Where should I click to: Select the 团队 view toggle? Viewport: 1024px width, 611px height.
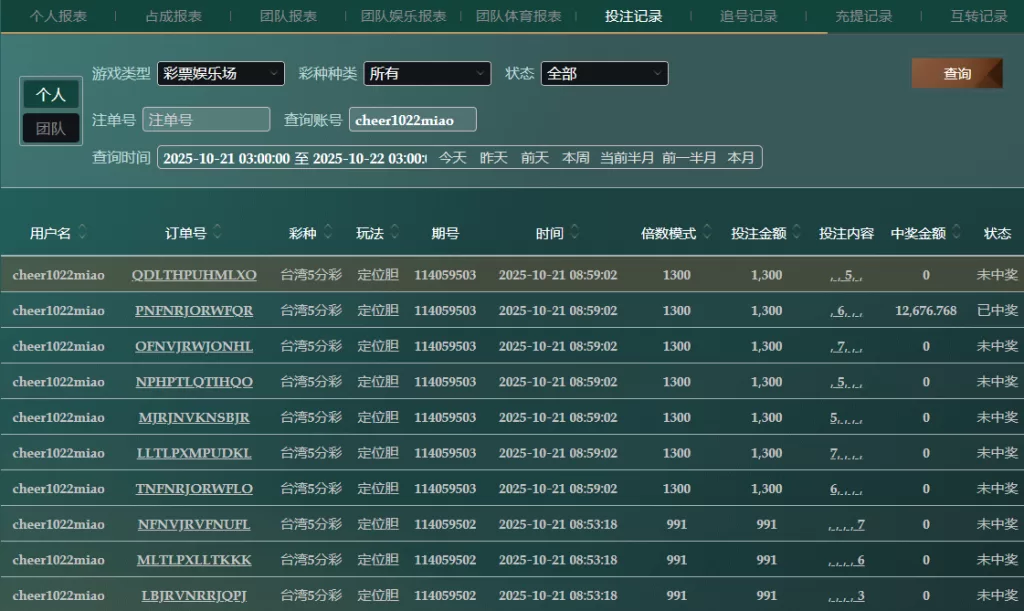pos(51,128)
